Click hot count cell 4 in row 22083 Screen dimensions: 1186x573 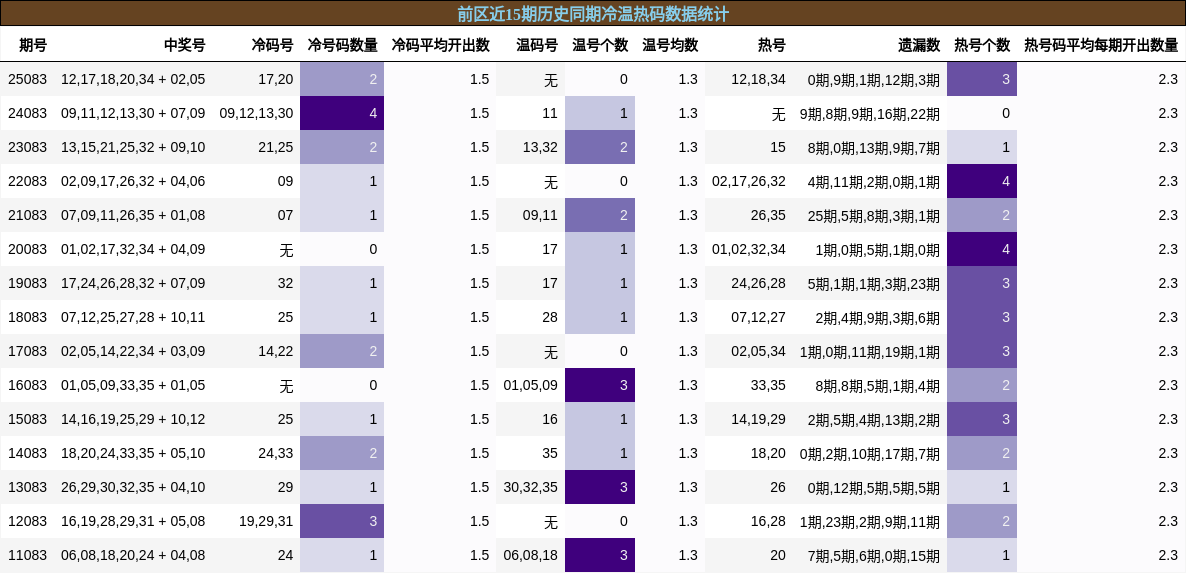tap(982, 181)
